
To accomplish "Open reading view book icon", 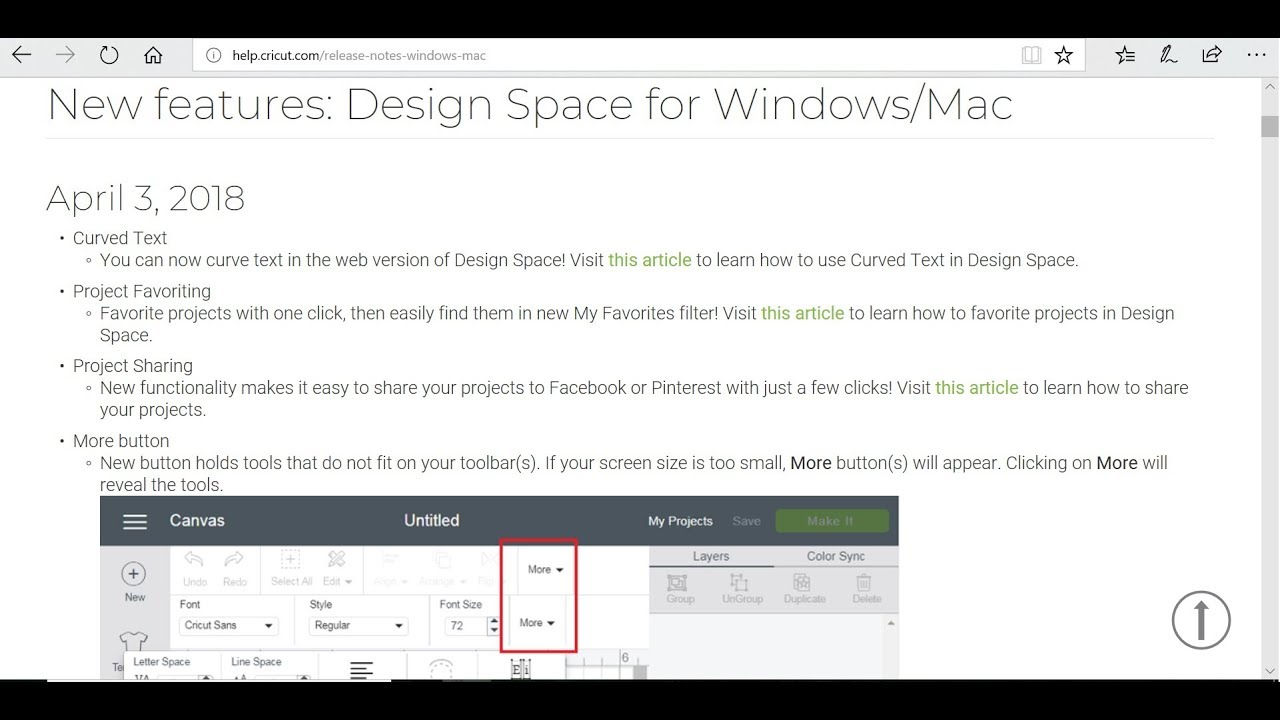I will tap(1031, 55).
